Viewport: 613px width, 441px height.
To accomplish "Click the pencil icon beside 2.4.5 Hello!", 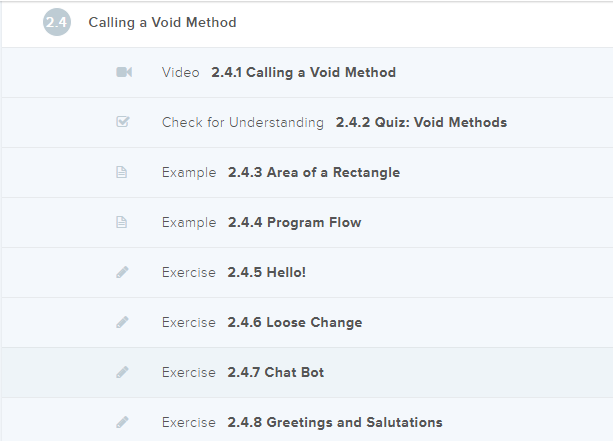I will (x=122, y=272).
